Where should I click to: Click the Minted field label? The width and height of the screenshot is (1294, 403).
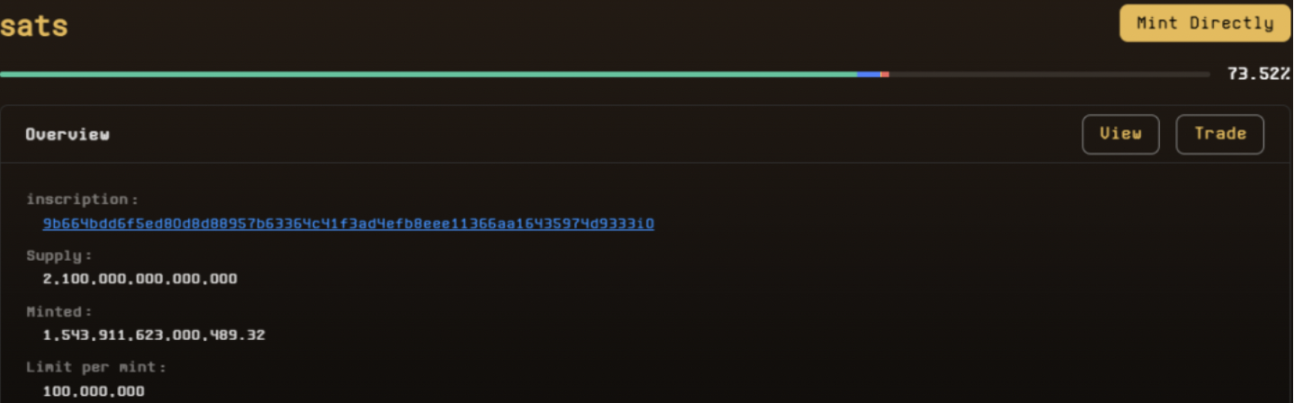(x=59, y=311)
